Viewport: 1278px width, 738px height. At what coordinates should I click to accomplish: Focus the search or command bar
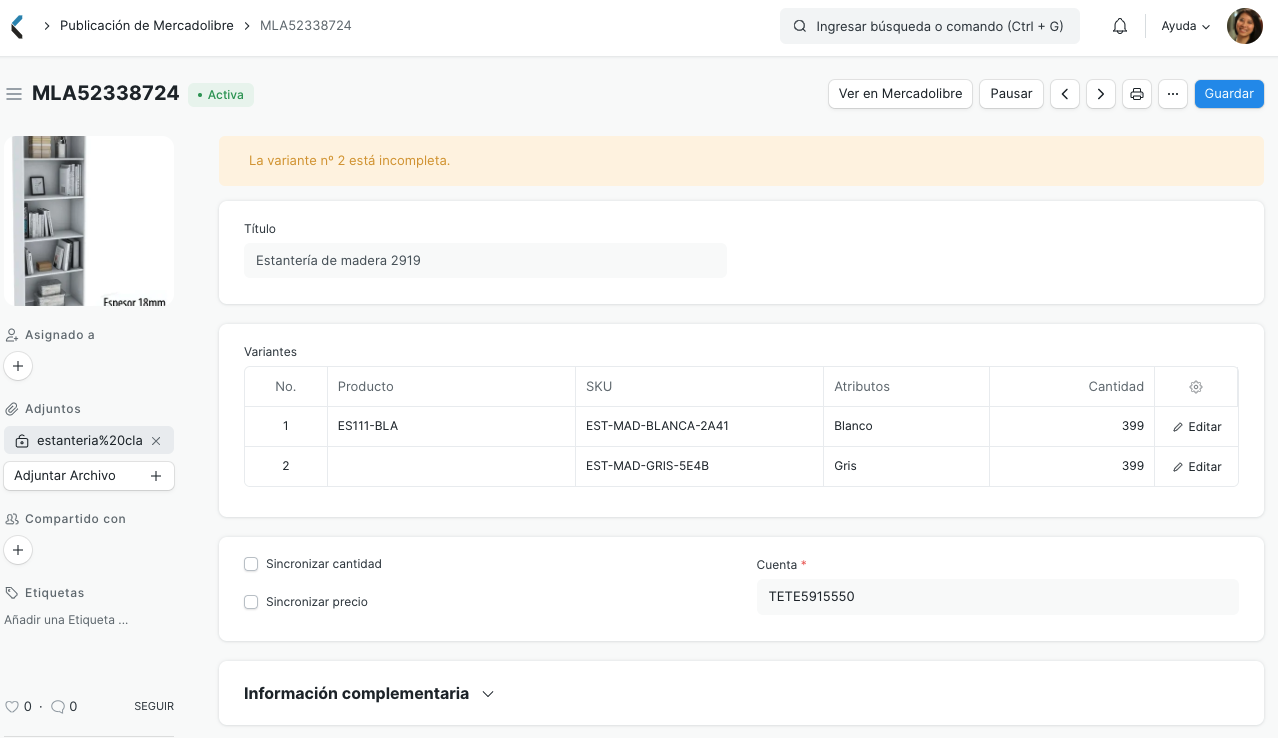pyautogui.click(x=930, y=27)
